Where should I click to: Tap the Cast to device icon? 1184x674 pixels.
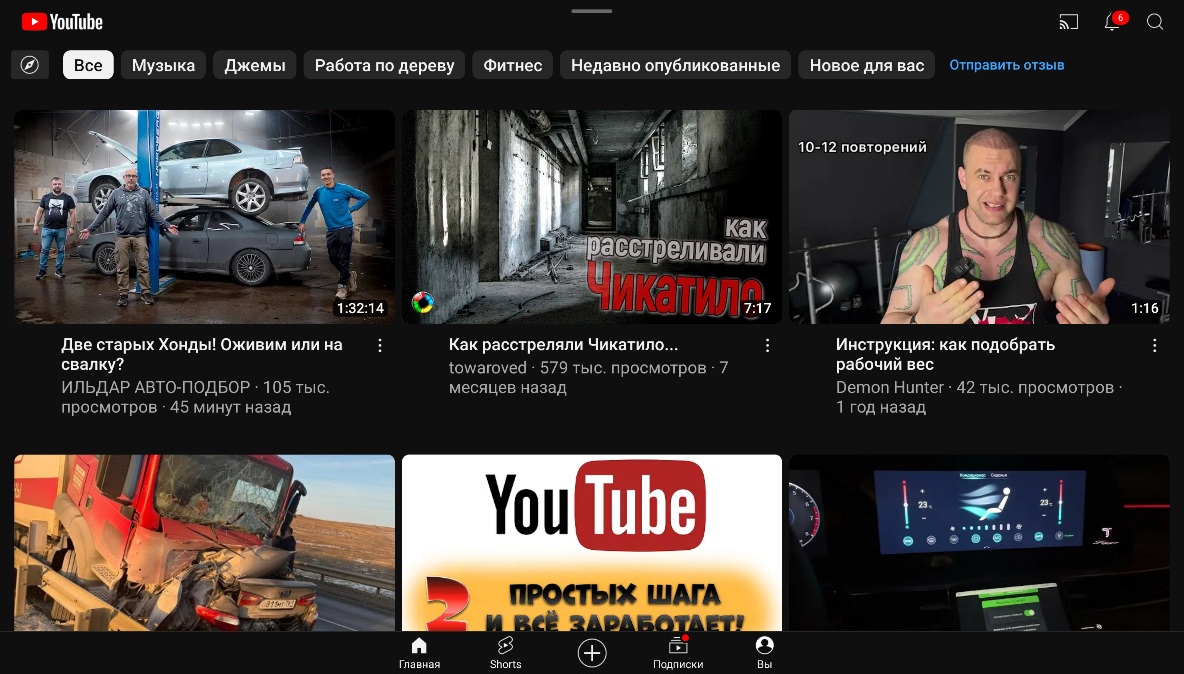[x=1068, y=22]
